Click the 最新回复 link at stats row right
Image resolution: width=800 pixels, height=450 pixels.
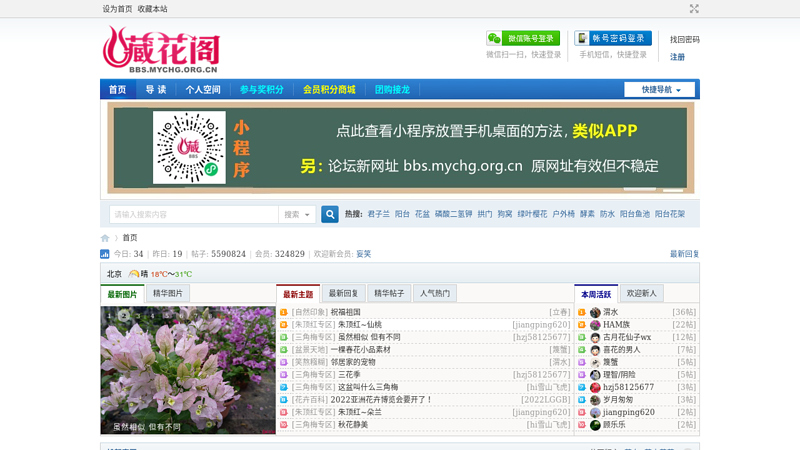coord(684,254)
